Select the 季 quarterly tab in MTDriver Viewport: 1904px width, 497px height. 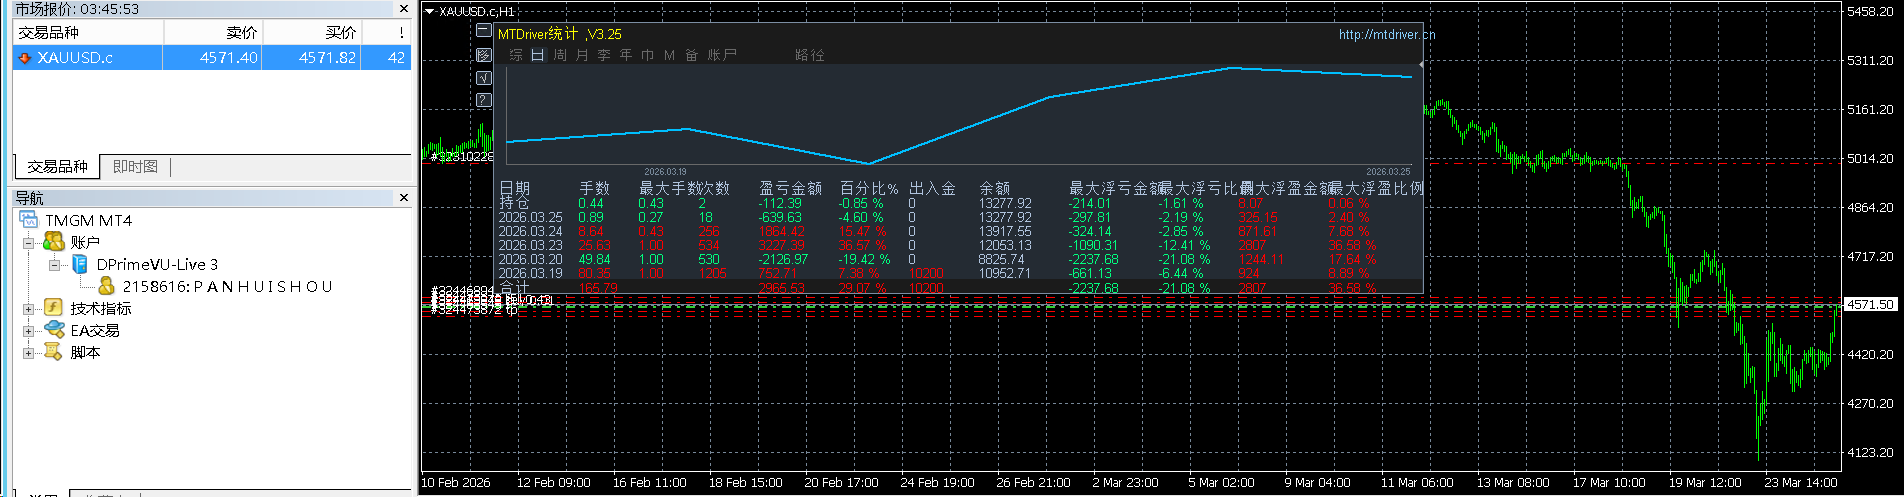[604, 55]
